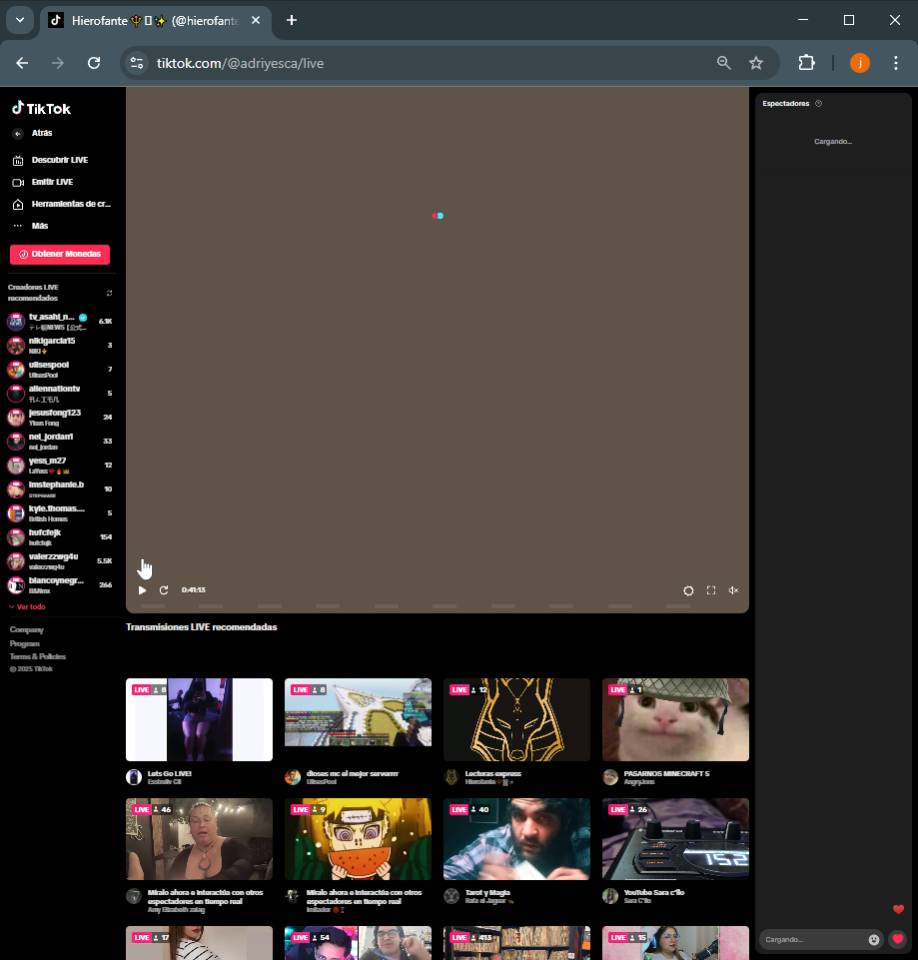This screenshot has width=918, height=960.
Task: Open Chrome extensions puzzle icon
Action: (806, 63)
